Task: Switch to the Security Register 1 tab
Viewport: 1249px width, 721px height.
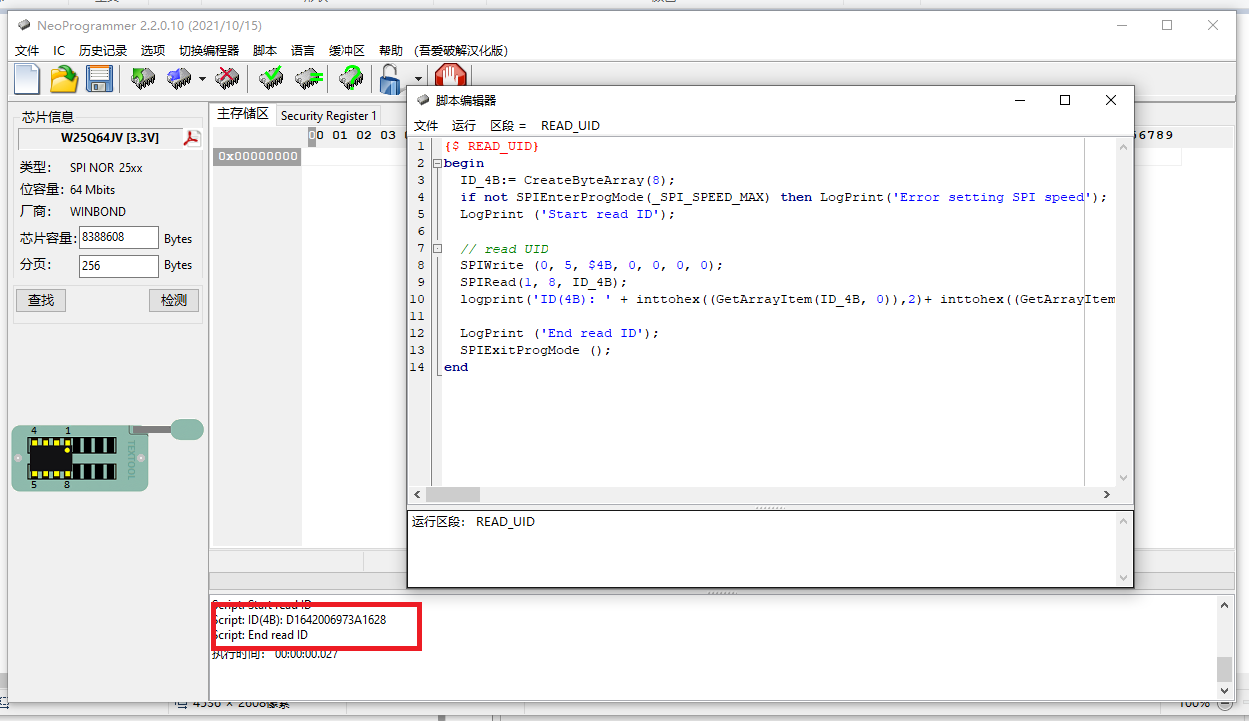Action: point(329,115)
